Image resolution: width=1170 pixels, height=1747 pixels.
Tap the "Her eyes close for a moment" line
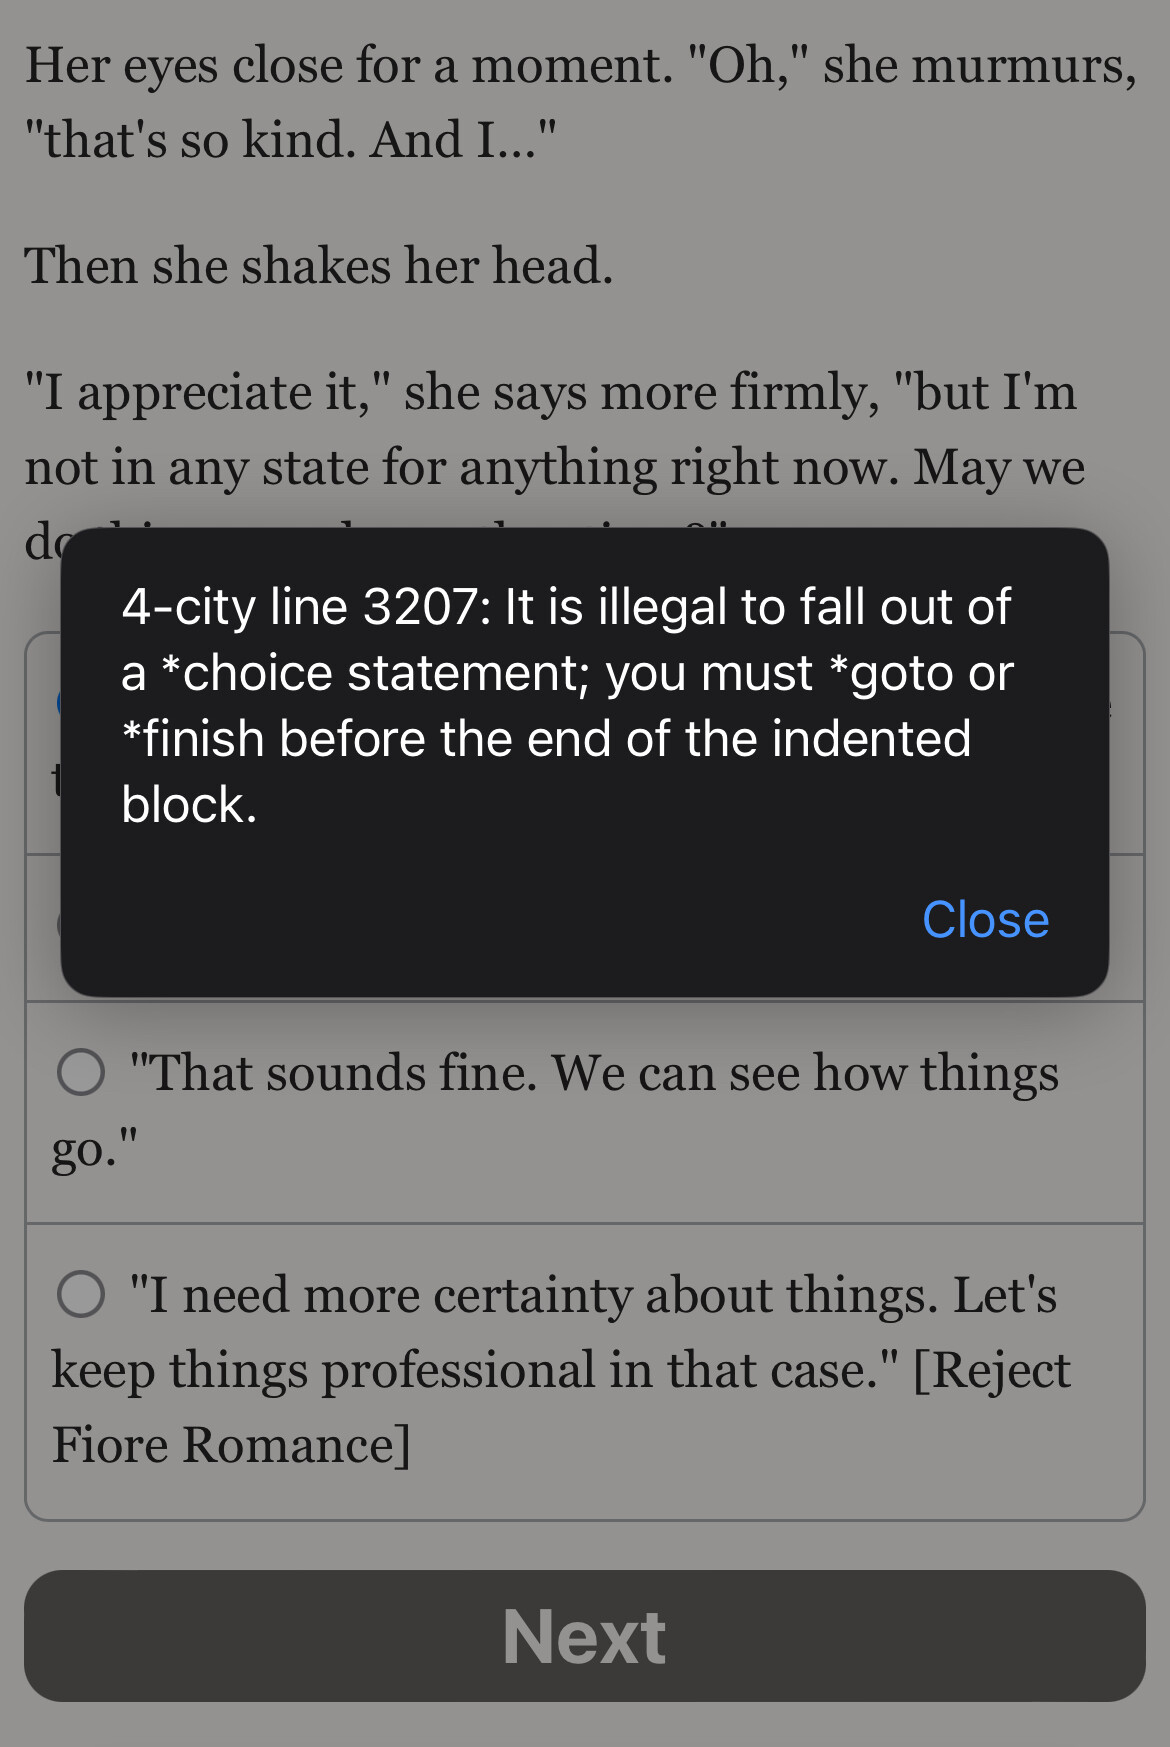(x=348, y=66)
